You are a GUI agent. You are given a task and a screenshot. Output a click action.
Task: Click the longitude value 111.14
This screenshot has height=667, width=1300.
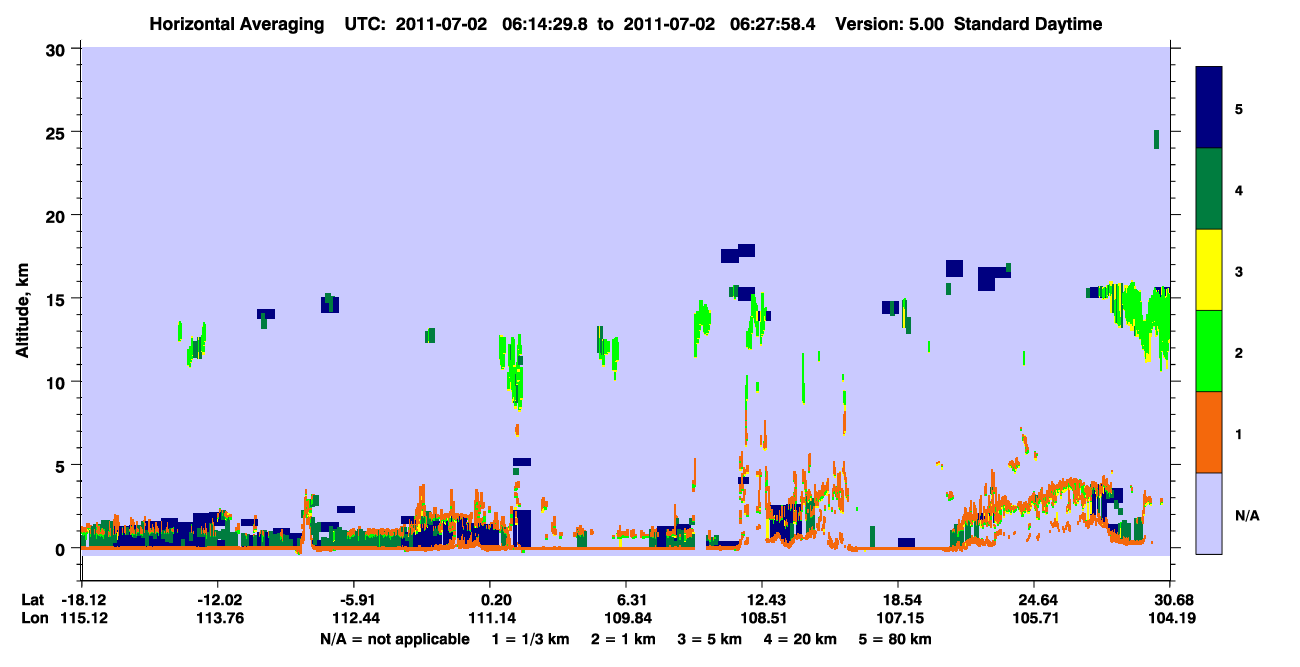[490, 617]
